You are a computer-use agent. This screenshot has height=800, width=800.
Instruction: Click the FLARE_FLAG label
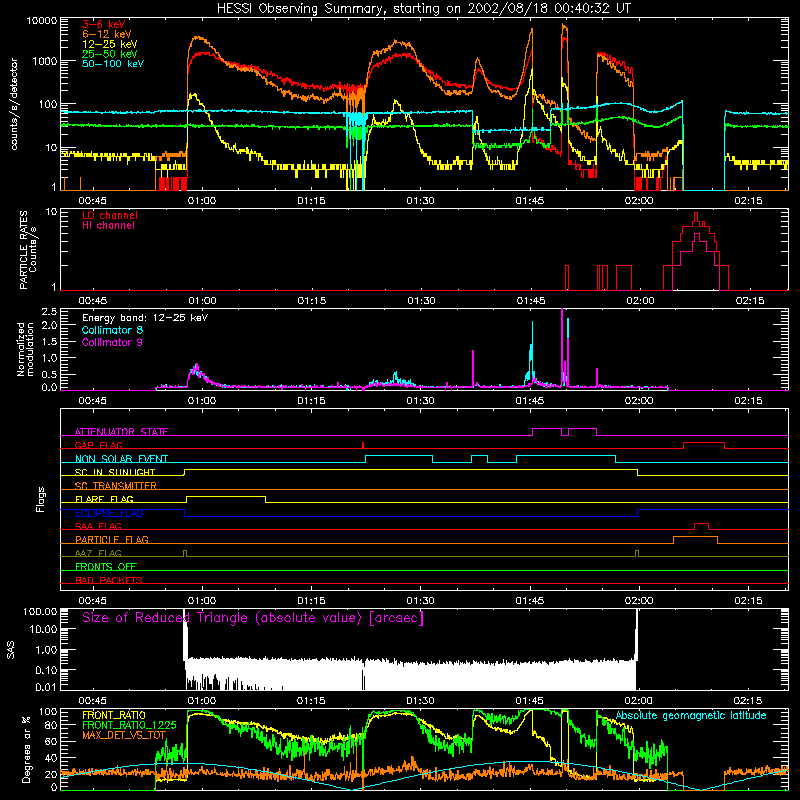pyautogui.click(x=104, y=499)
